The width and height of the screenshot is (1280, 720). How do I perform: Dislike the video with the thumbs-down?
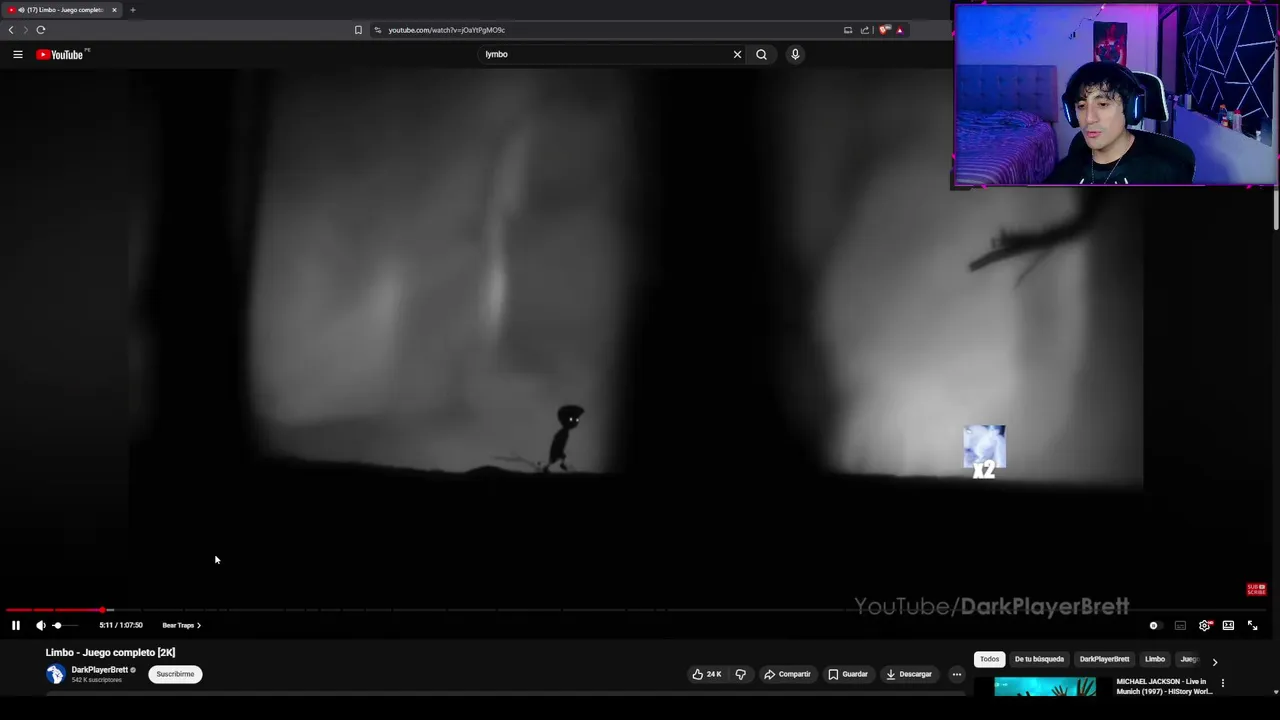741,674
